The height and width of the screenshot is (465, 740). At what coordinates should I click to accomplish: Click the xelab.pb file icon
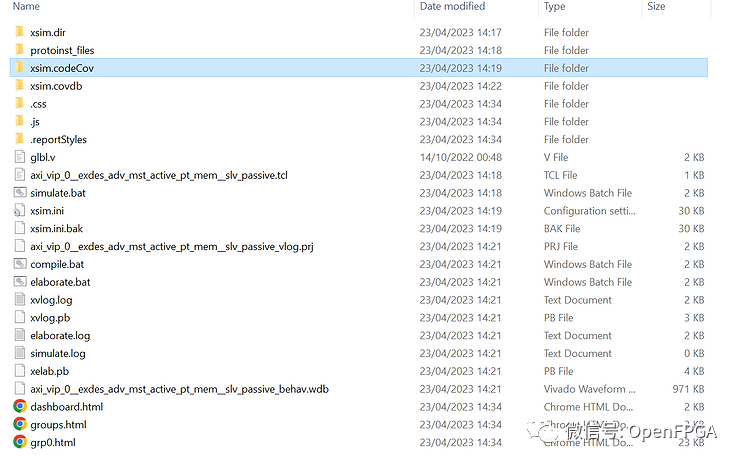coord(20,371)
